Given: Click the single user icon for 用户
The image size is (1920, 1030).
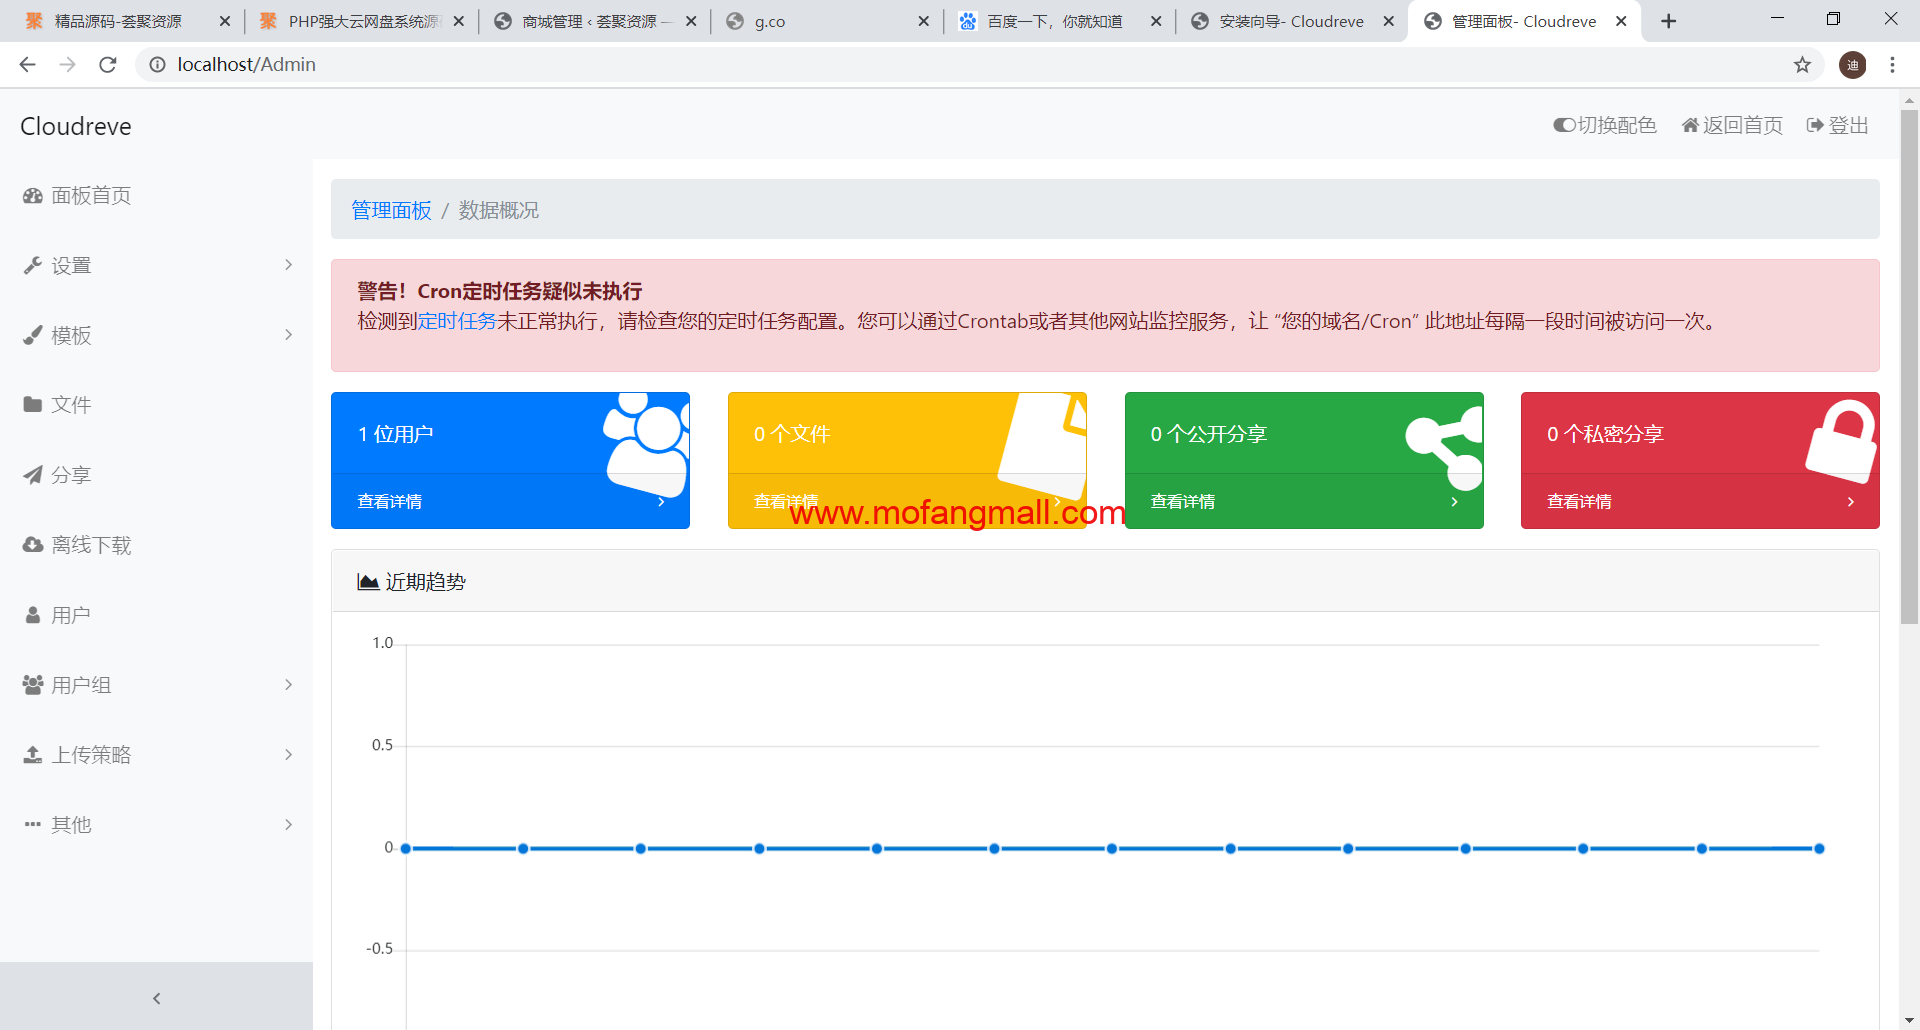Looking at the screenshot, I should click(33, 615).
